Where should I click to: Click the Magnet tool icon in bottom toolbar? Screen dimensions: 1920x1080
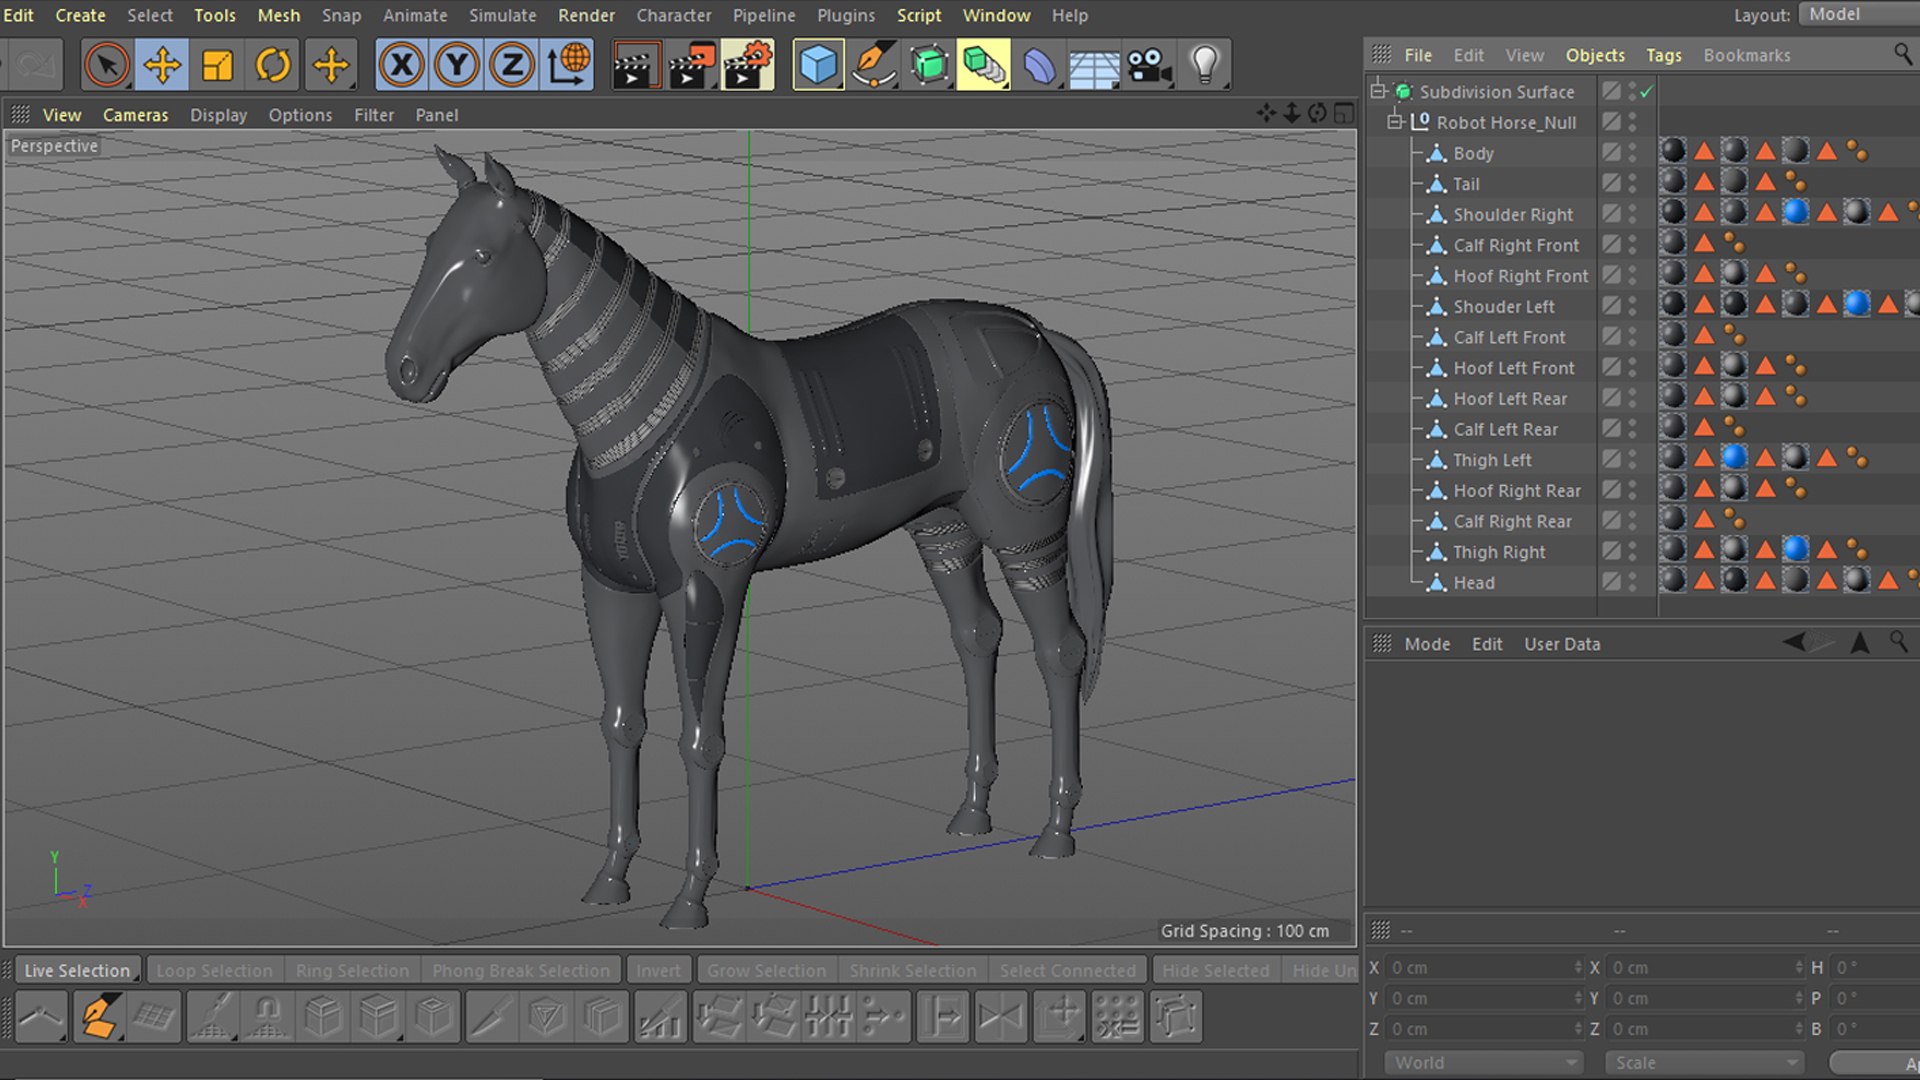267,1017
